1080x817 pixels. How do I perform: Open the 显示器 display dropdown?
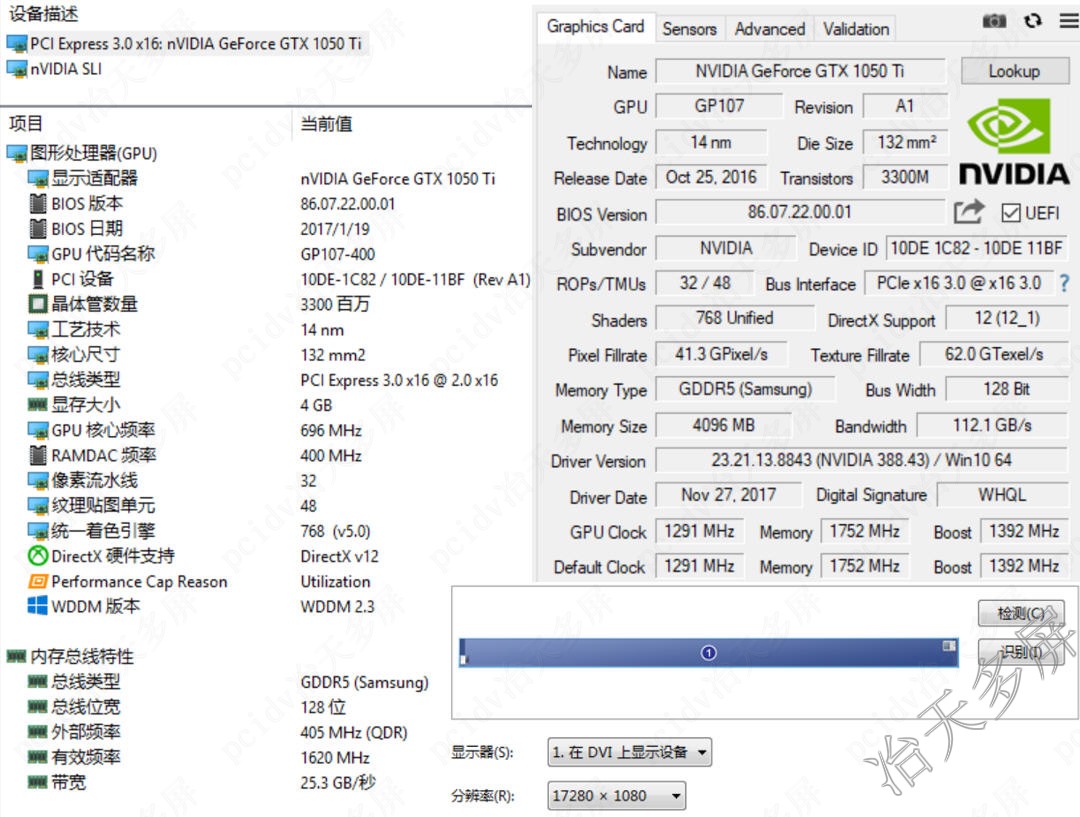(x=630, y=752)
